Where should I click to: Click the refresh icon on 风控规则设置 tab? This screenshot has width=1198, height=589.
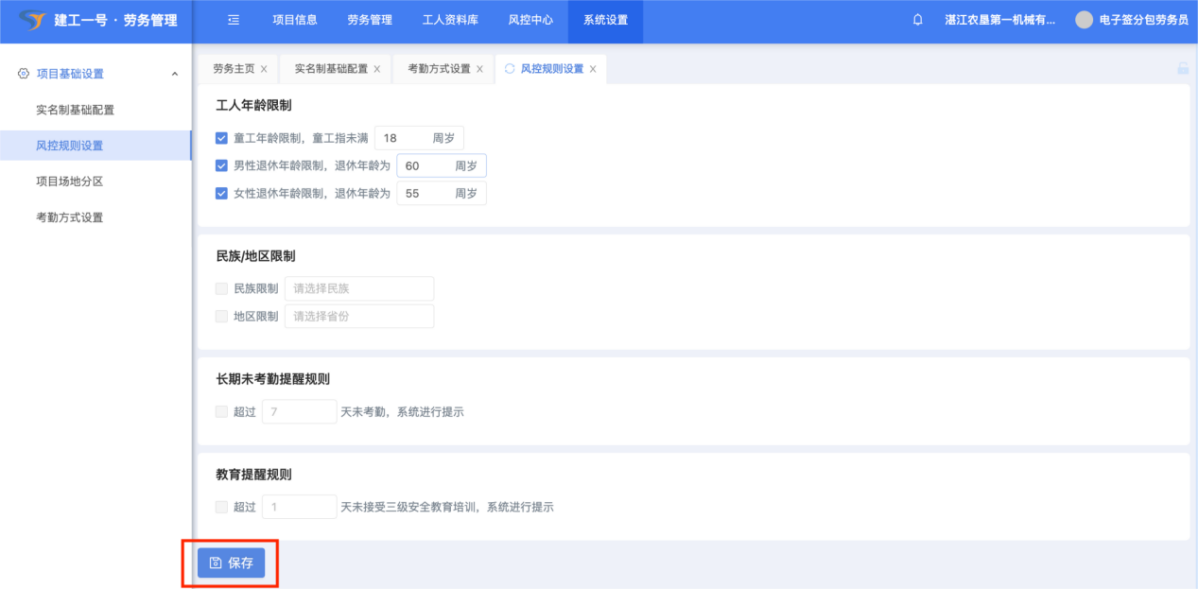[510, 69]
